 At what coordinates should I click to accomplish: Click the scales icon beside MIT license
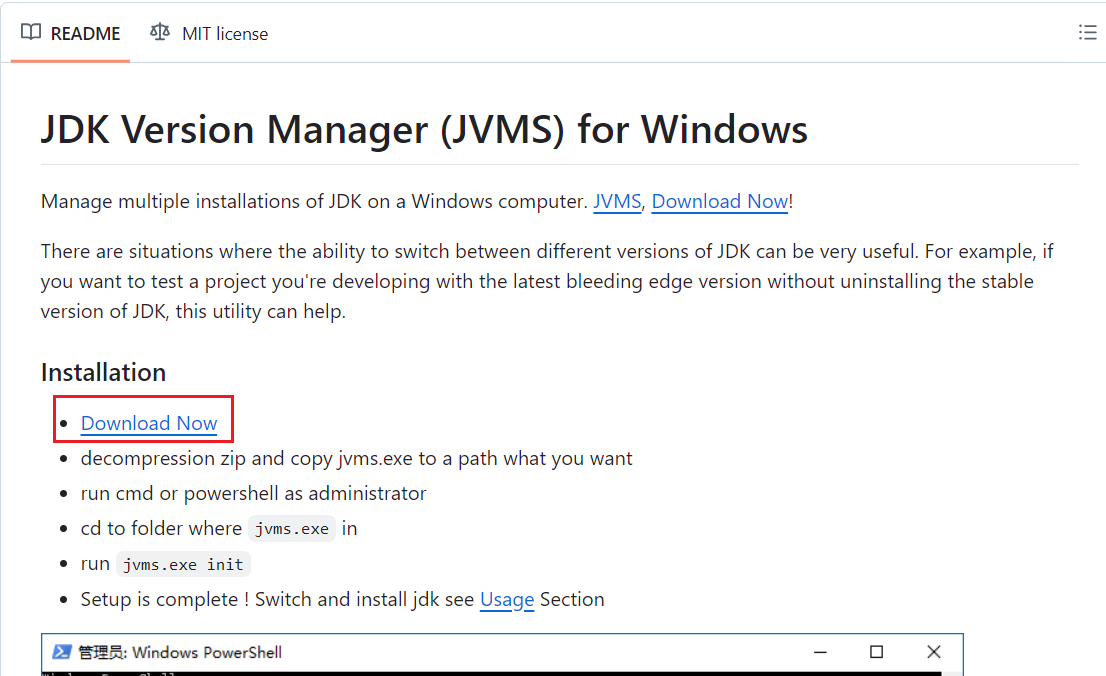pos(160,32)
